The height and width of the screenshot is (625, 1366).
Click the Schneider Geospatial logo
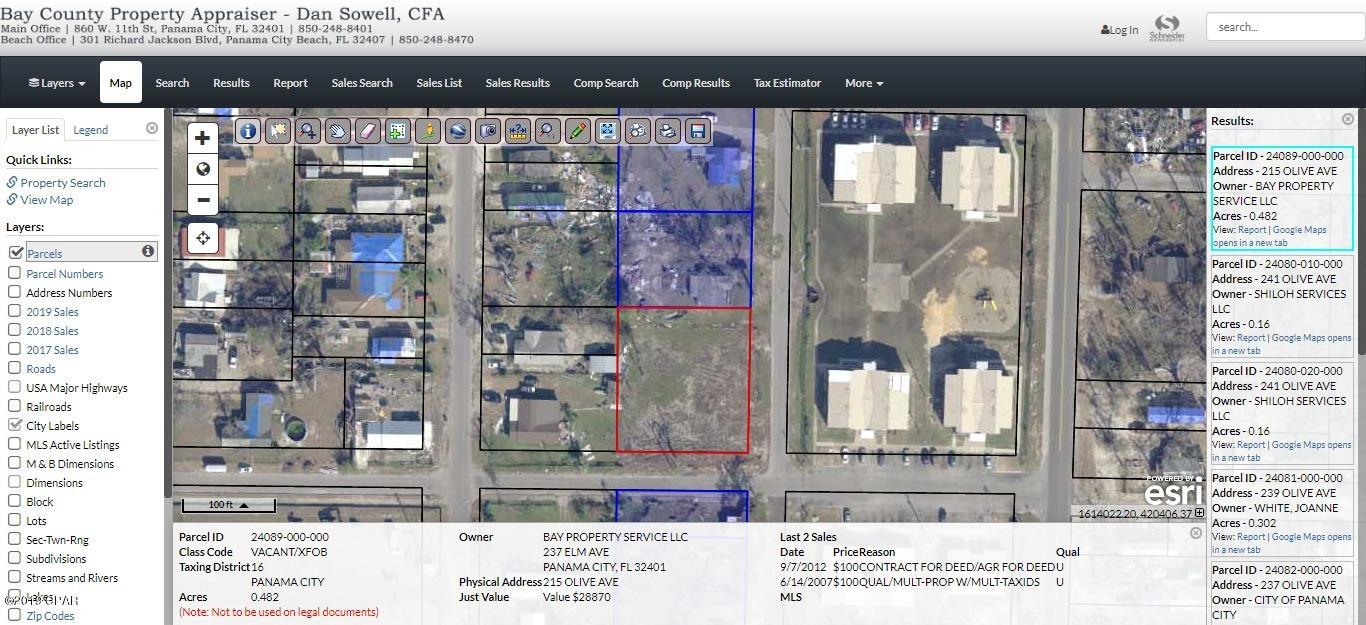(x=1167, y=28)
